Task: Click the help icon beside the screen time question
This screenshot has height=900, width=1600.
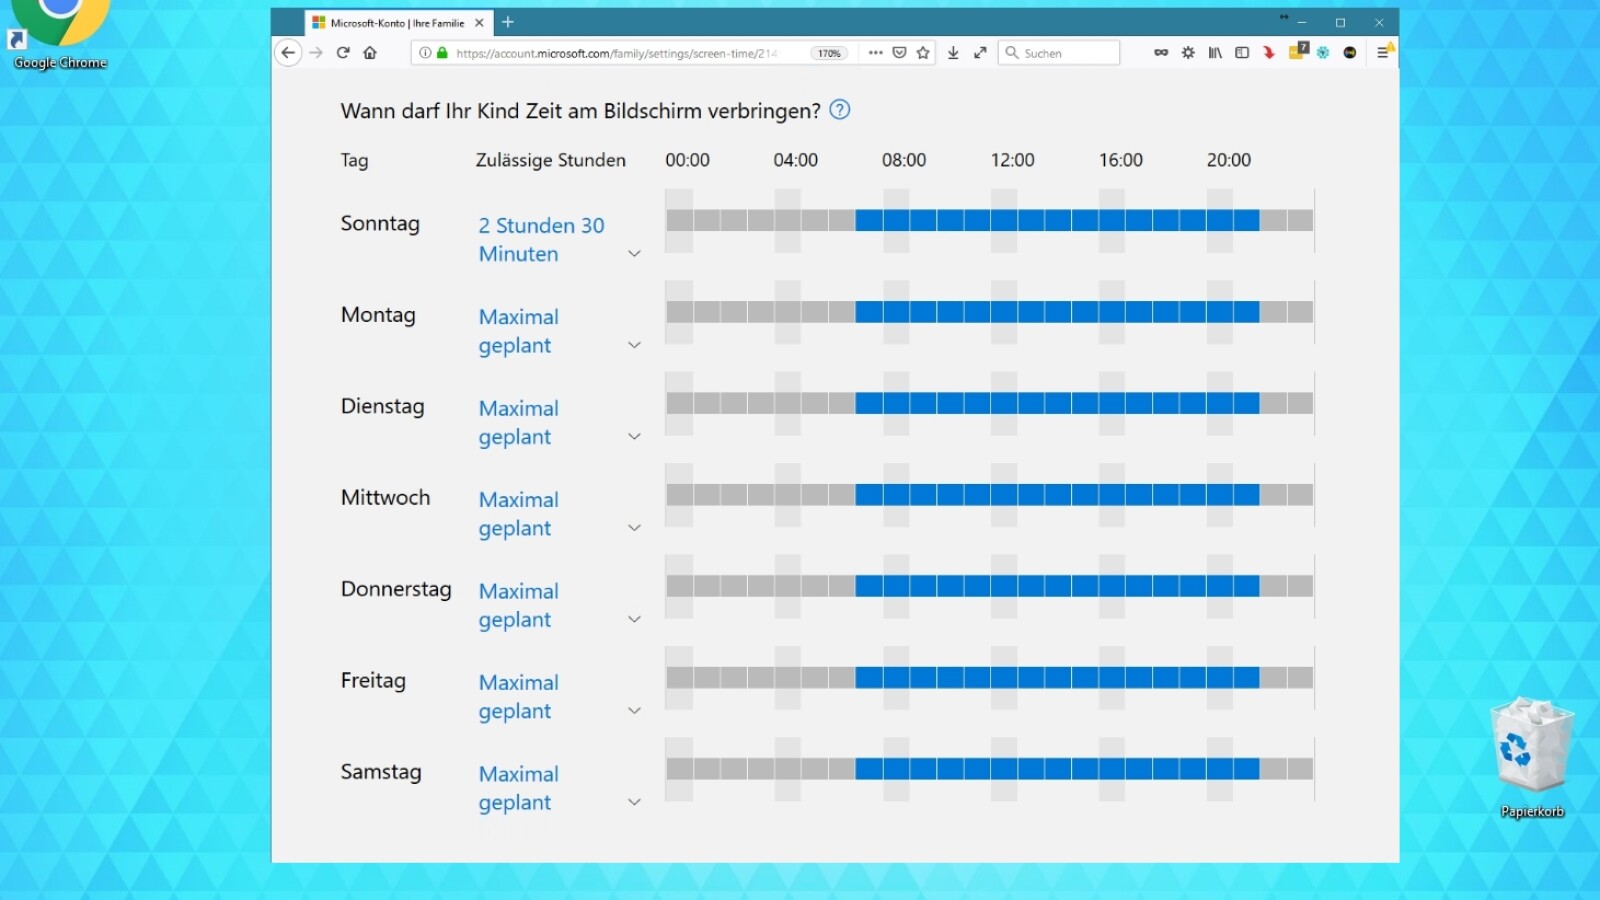Action: click(x=840, y=110)
